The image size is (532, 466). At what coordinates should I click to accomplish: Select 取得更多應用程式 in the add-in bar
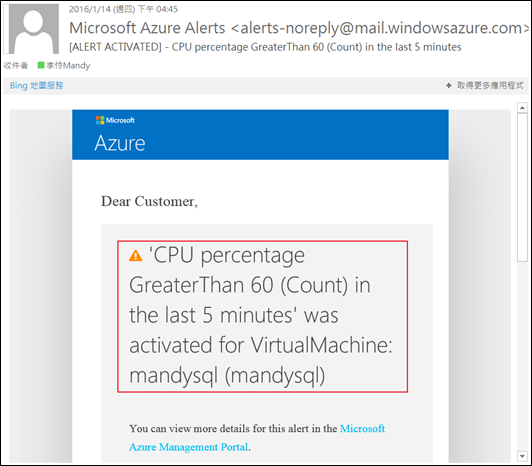click(490, 85)
